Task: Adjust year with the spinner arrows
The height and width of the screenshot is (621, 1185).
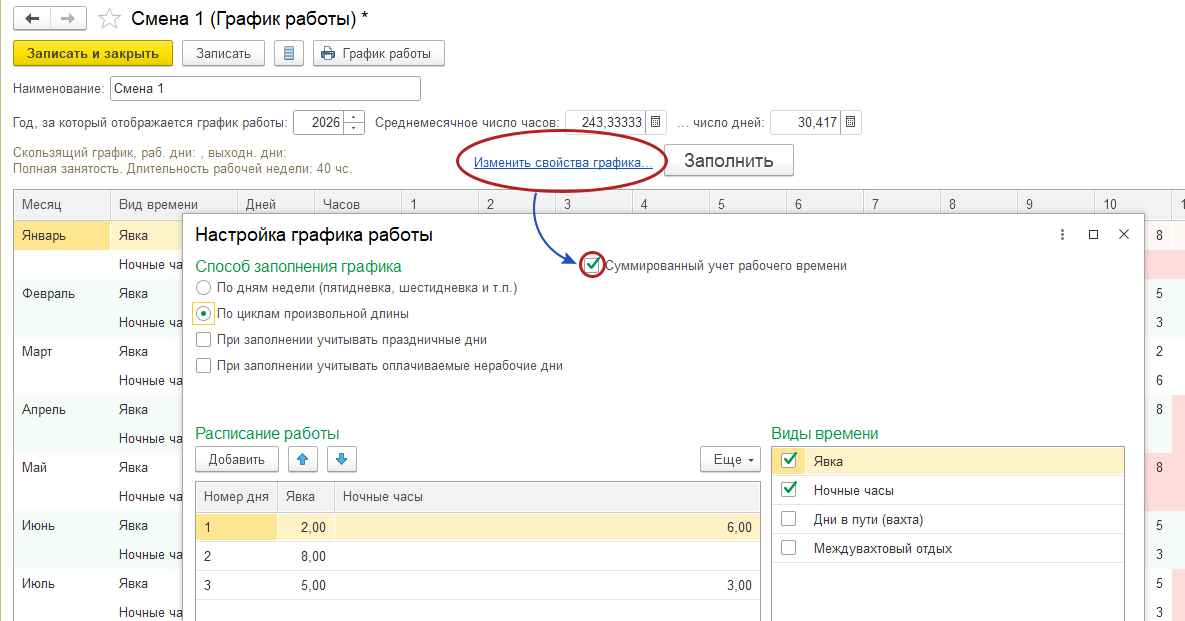Action: tap(355, 123)
